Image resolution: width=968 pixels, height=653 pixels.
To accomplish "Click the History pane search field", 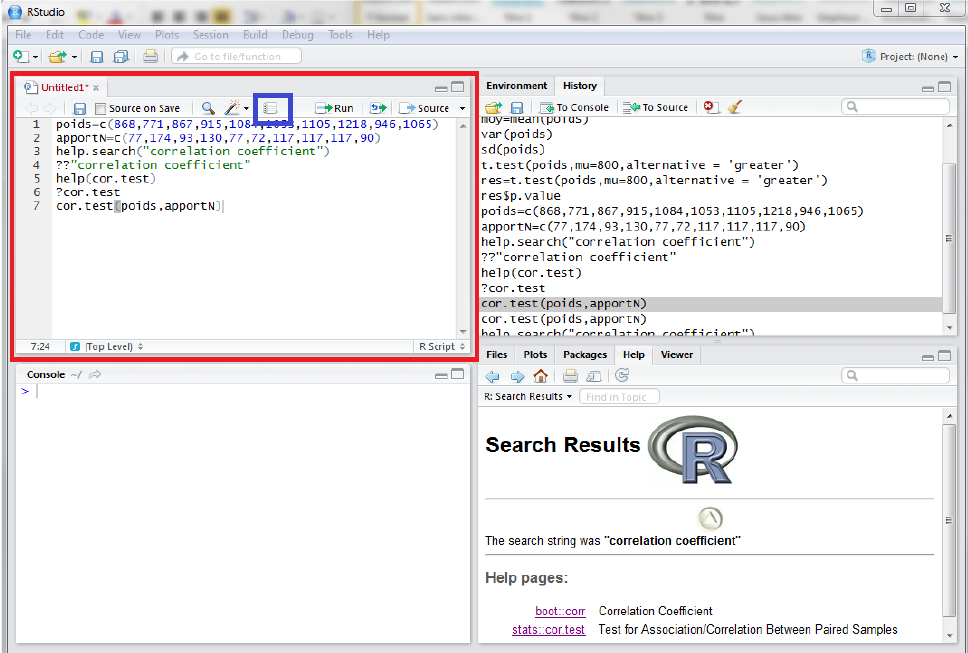I will pos(895,107).
